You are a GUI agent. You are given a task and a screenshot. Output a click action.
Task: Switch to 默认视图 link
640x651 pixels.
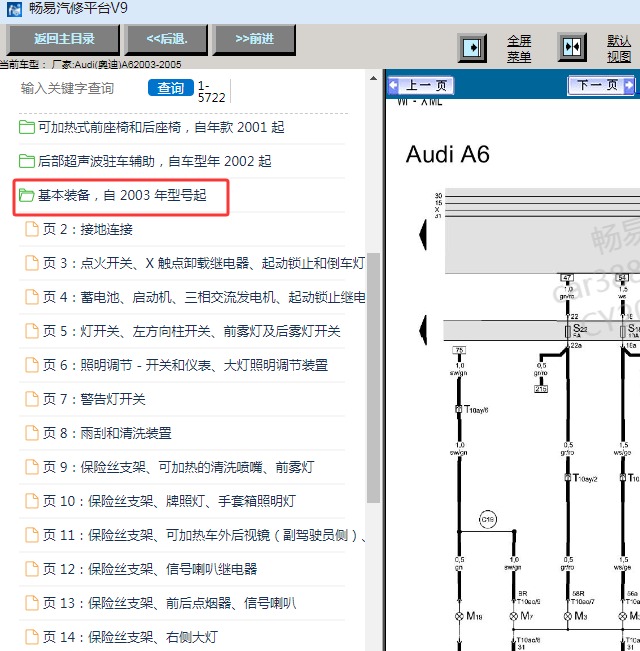(x=619, y=48)
